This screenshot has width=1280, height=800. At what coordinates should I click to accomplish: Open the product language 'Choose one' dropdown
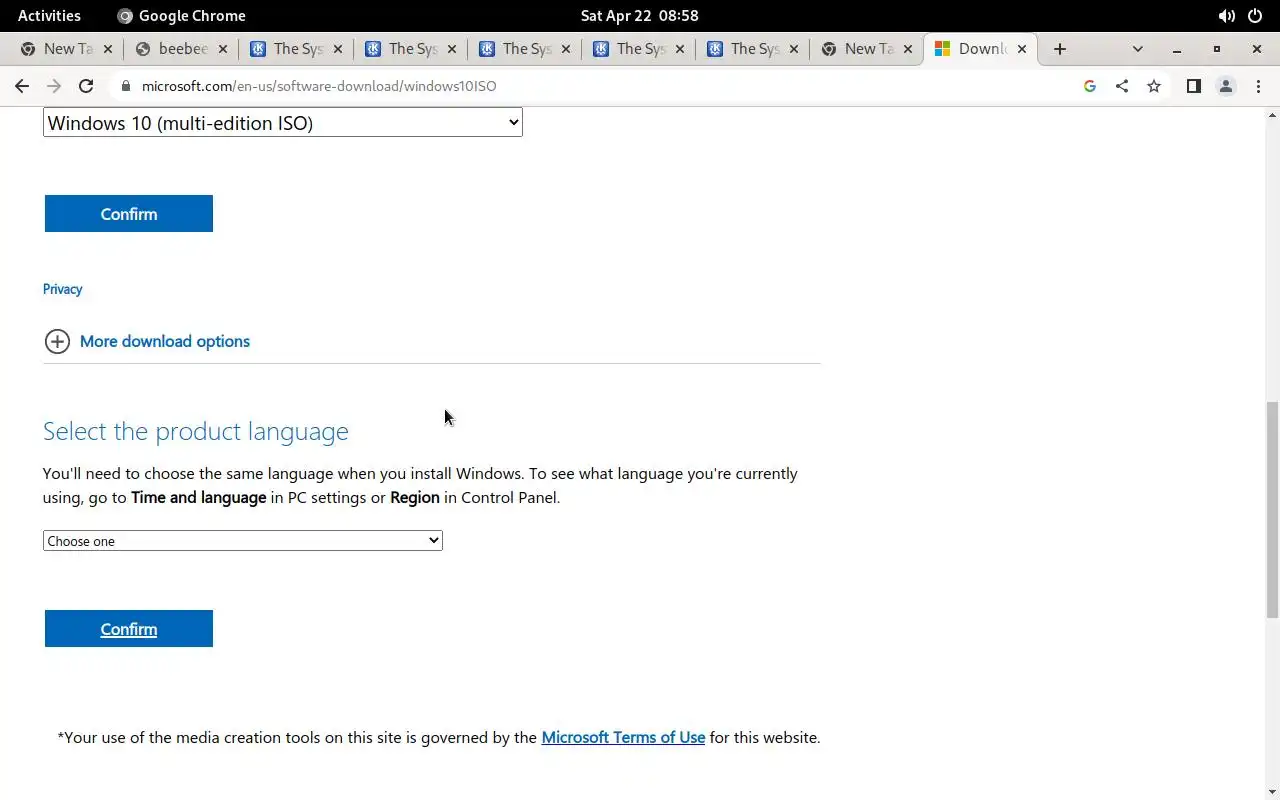(242, 540)
